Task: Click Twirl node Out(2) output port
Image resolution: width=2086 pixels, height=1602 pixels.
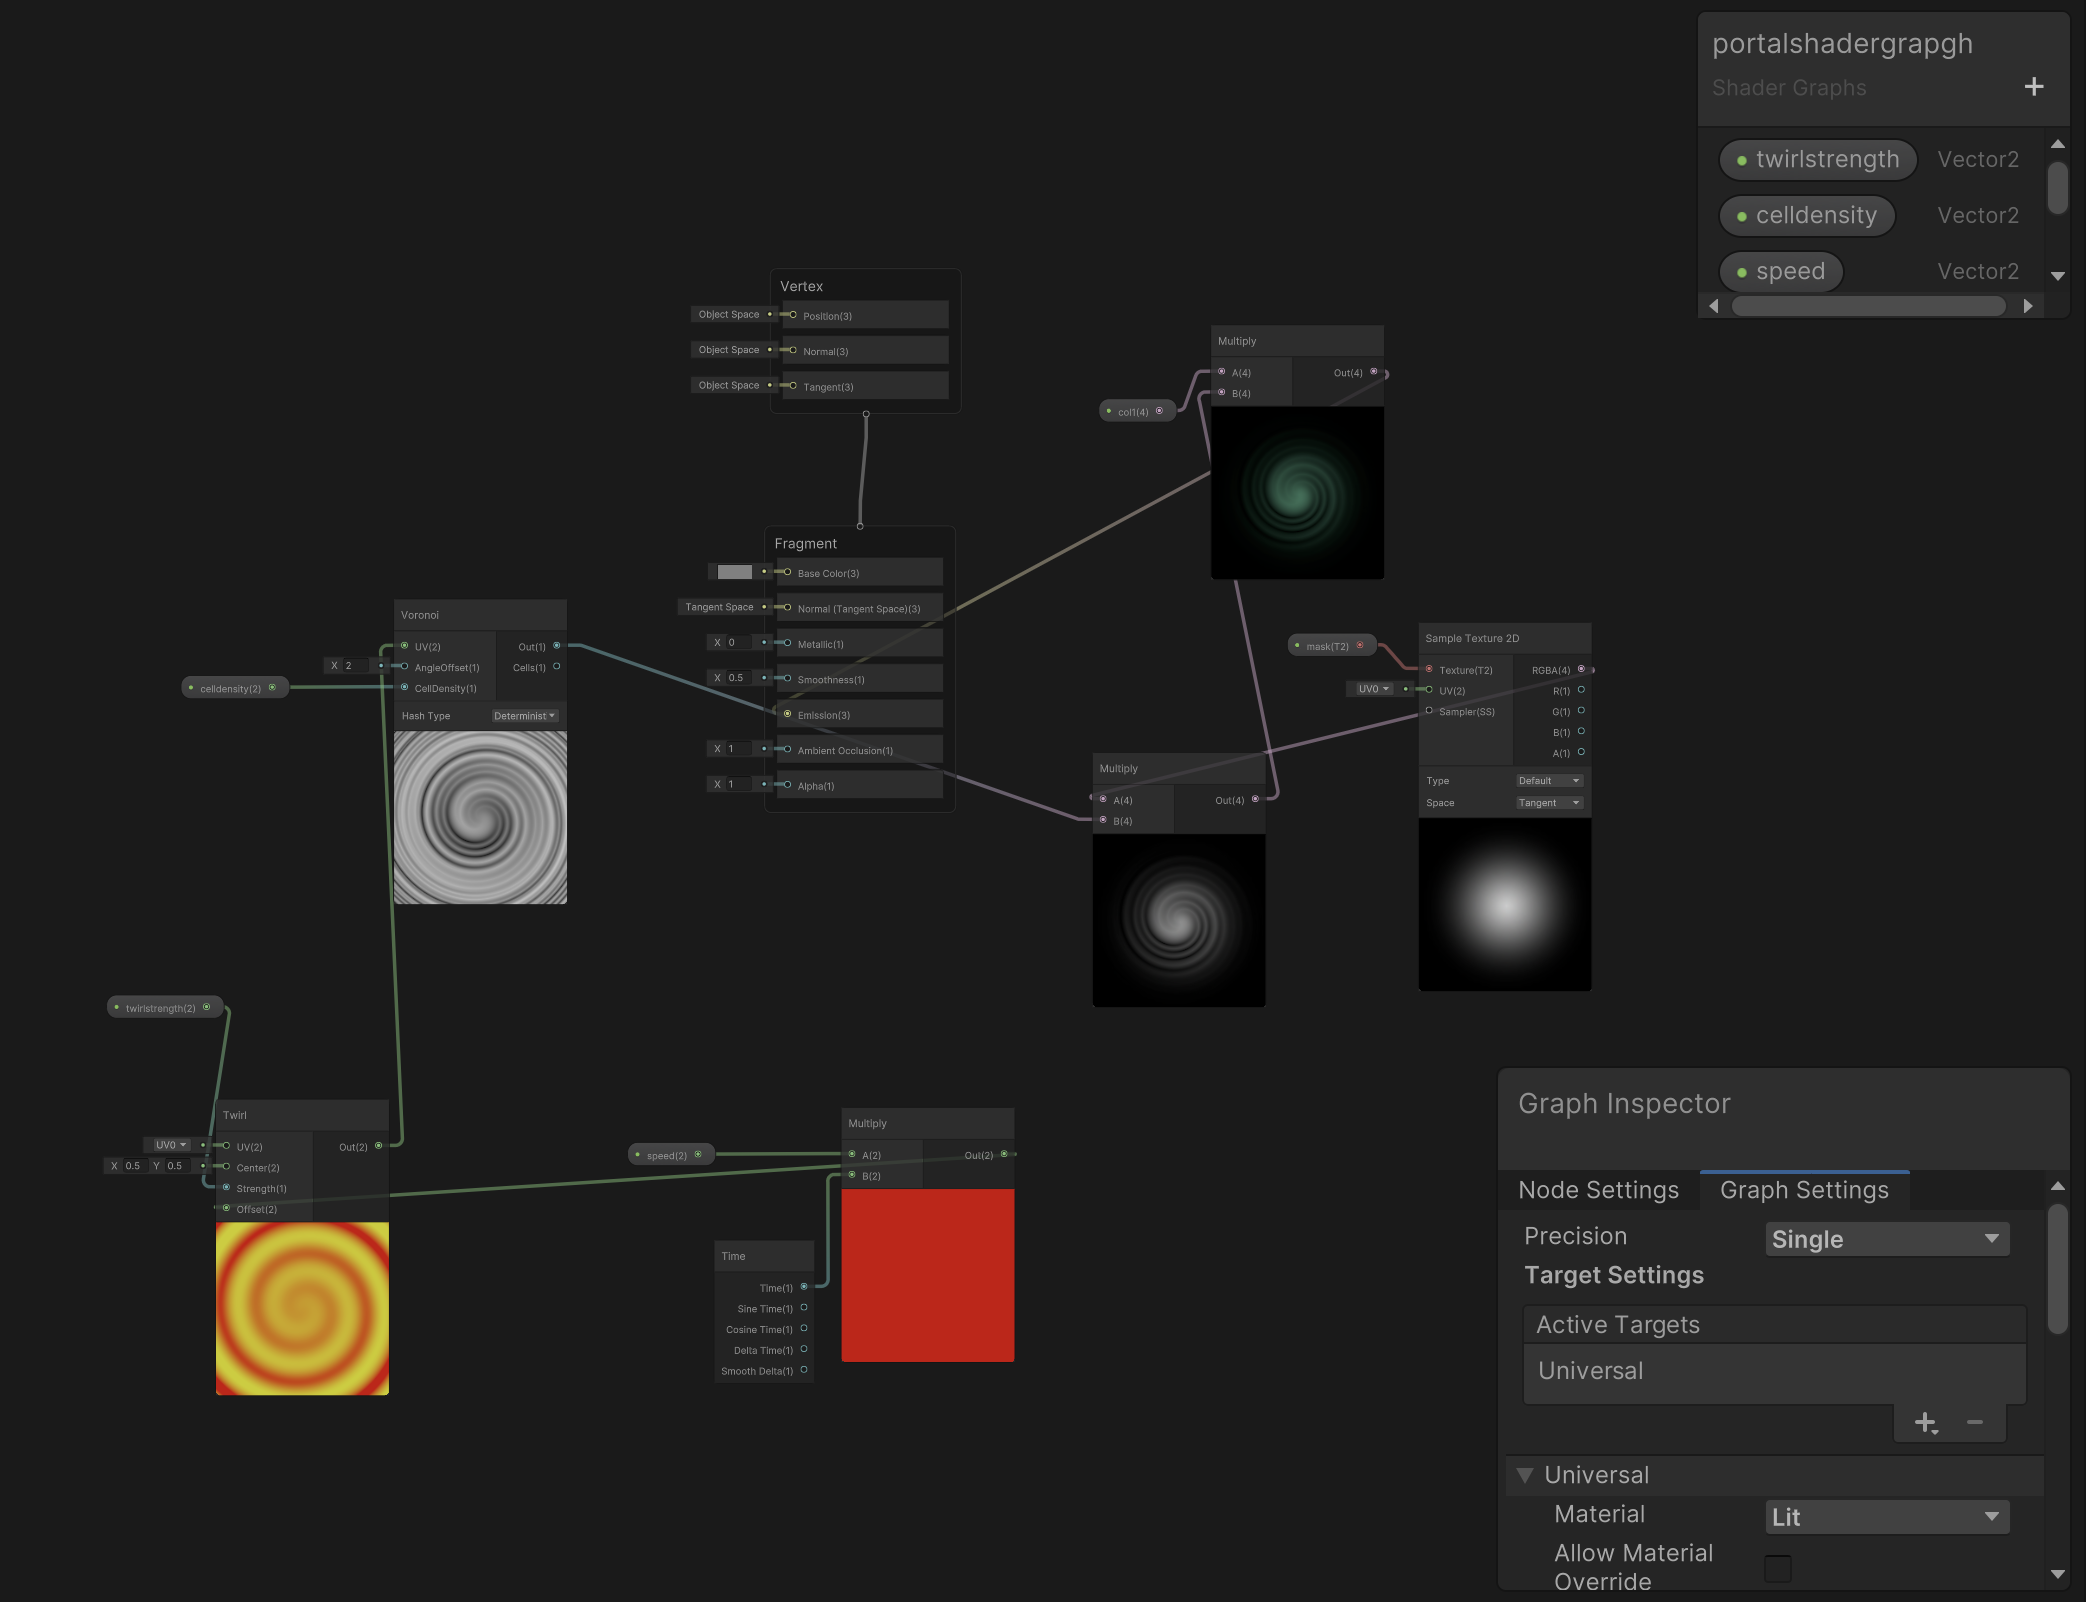Action: tap(378, 1146)
